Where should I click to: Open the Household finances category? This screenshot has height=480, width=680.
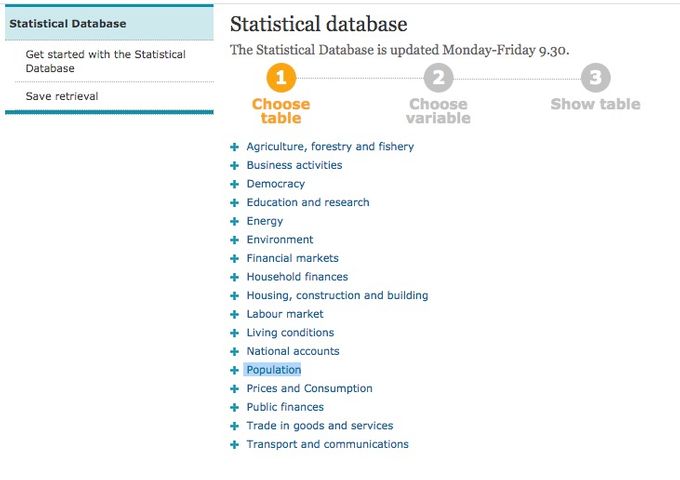click(x=298, y=277)
